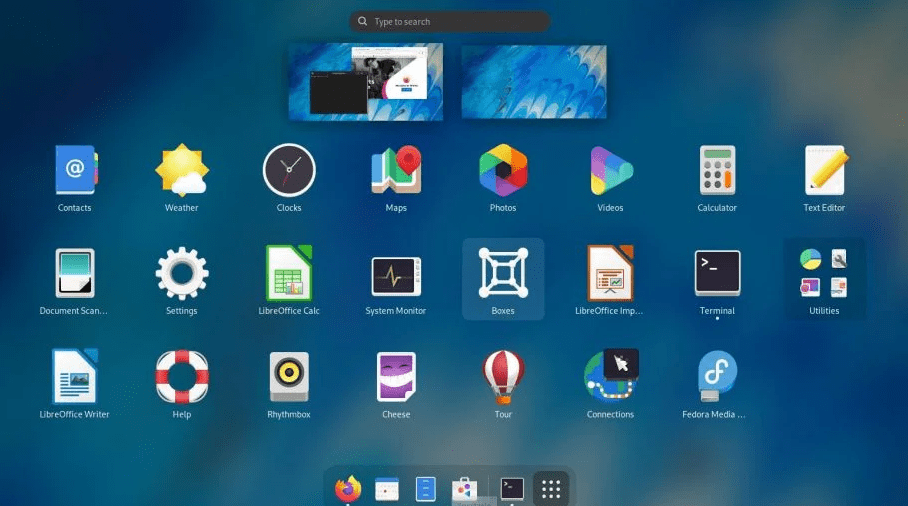Launch the Text Editor
908x506 pixels.
click(825, 178)
